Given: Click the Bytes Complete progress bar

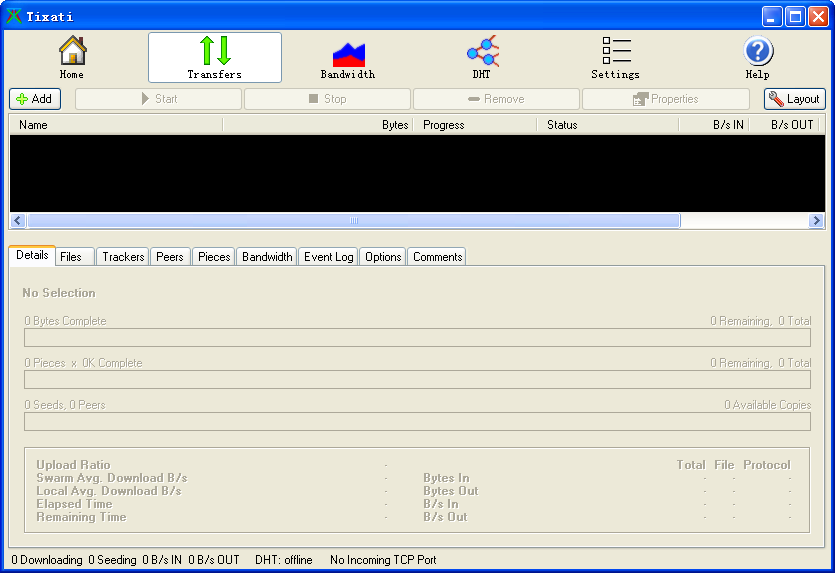Looking at the screenshot, I should click(418, 338).
